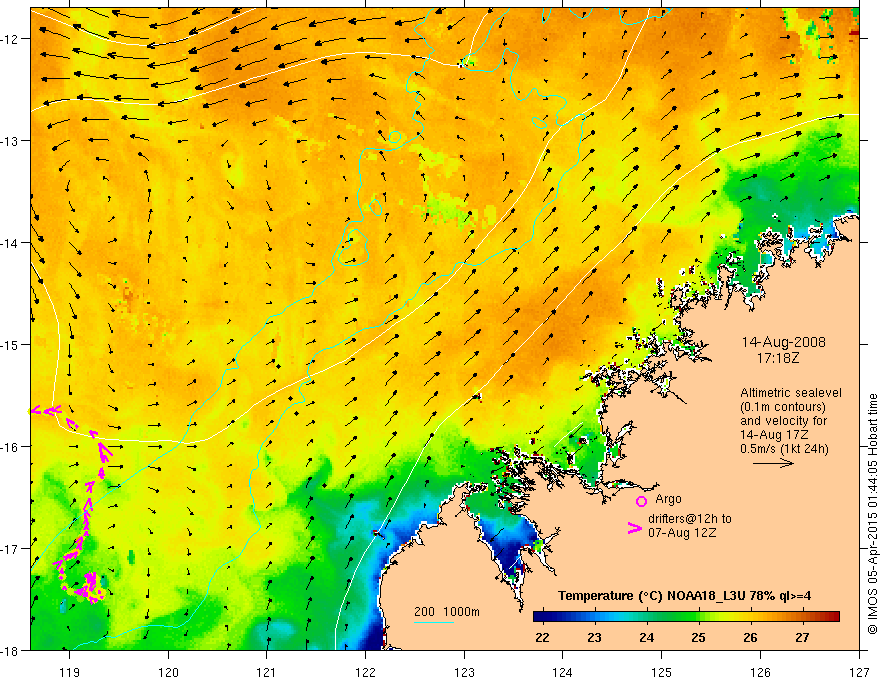The height and width of the screenshot is (680, 880).
Task: Click the '200 1000m' isobath label
Action: pos(447,612)
